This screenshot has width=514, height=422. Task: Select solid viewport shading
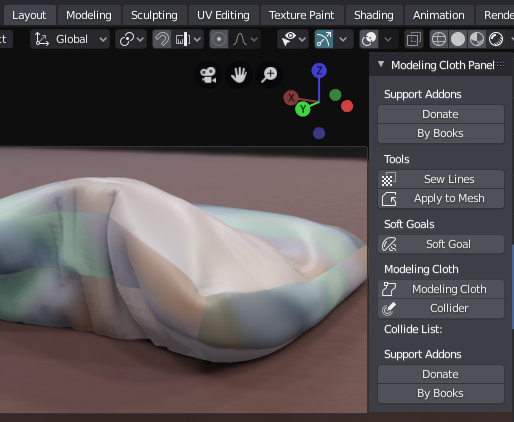458,39
